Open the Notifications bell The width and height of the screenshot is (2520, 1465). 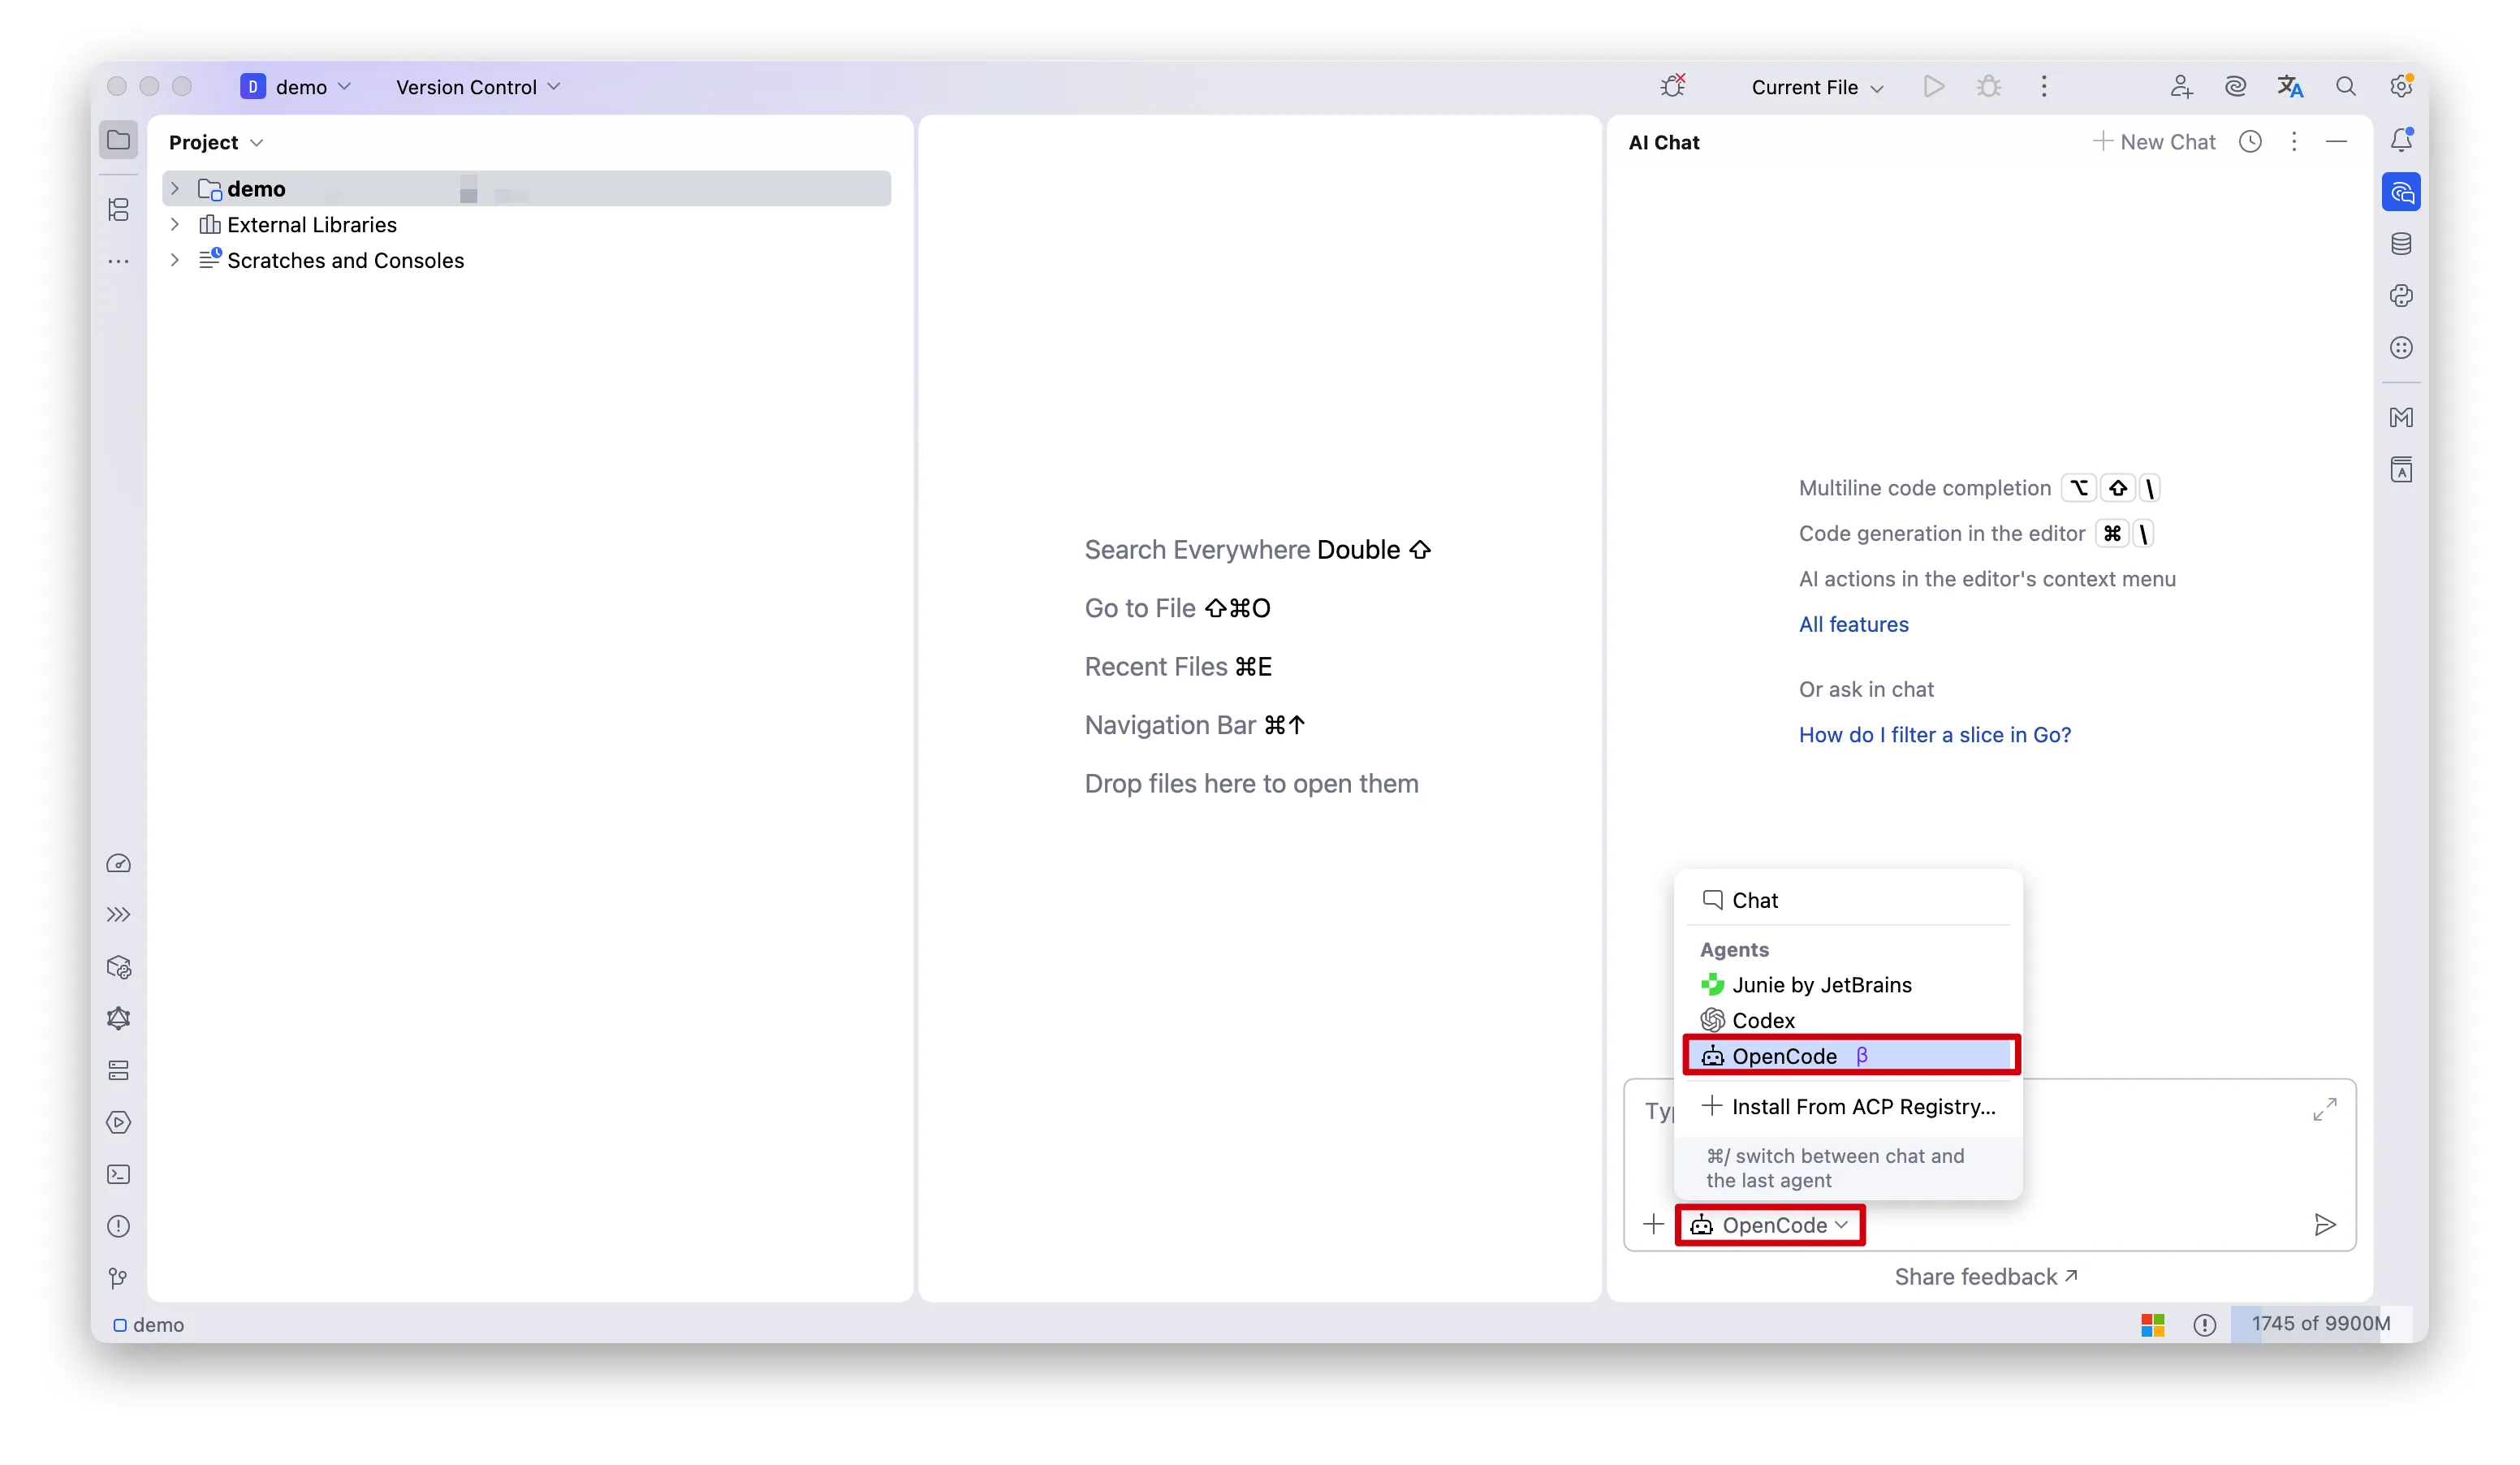coord(2401,140)
